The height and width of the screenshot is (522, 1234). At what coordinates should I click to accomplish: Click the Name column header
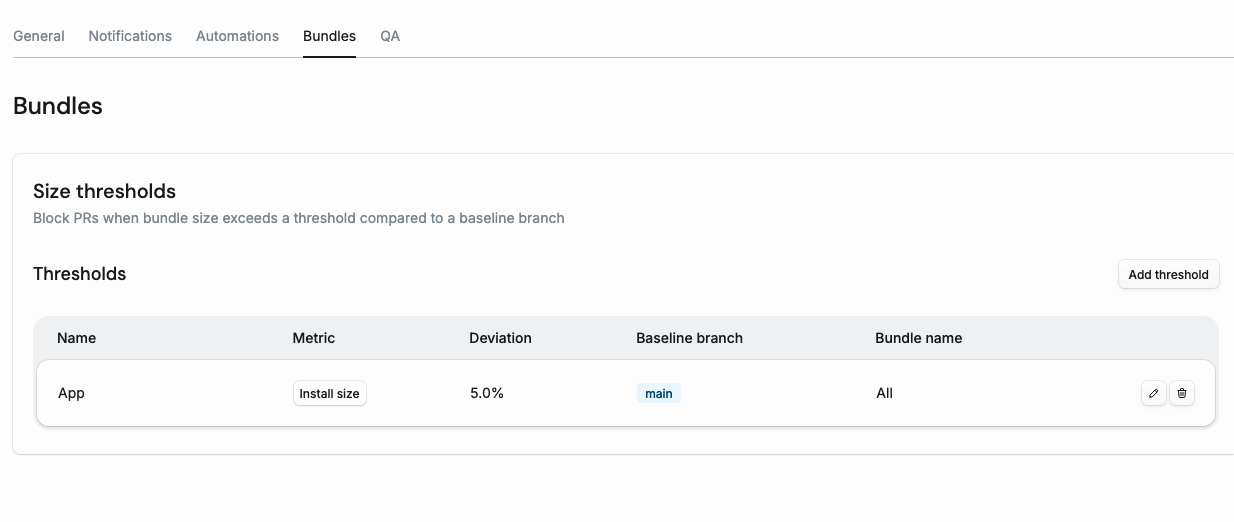pyautogui.click(x=76, y=338)
